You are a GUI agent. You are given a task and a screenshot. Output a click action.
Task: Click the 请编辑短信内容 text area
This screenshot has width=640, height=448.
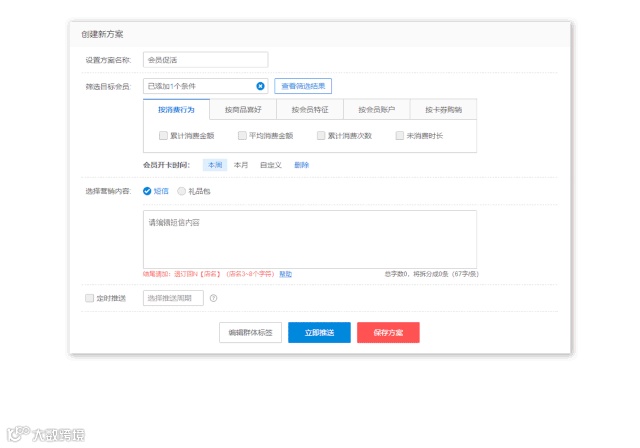pyautogui.click(x=310, y=240)
